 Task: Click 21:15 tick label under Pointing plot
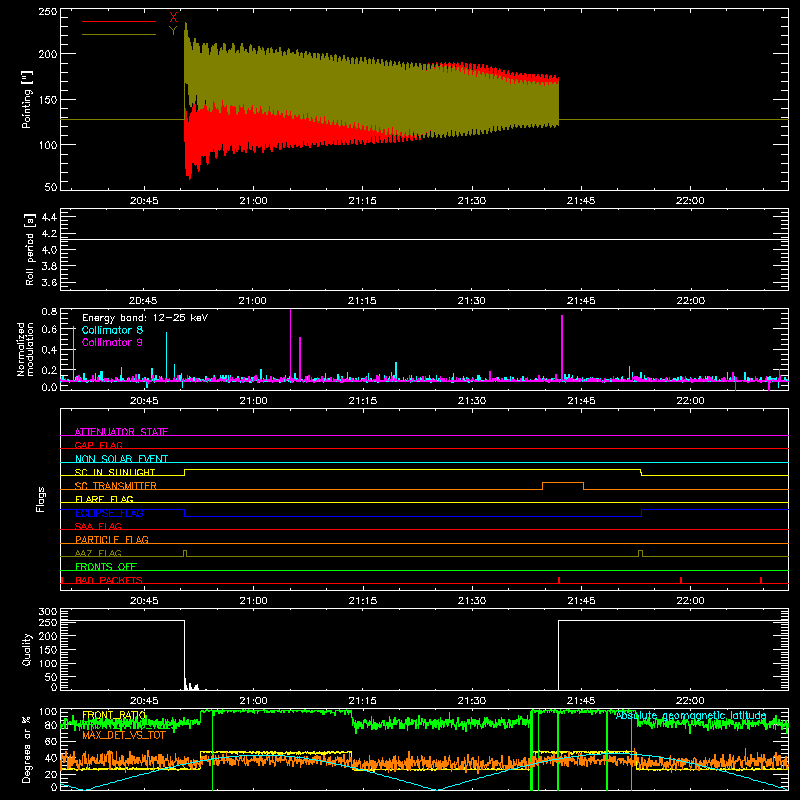362,201
